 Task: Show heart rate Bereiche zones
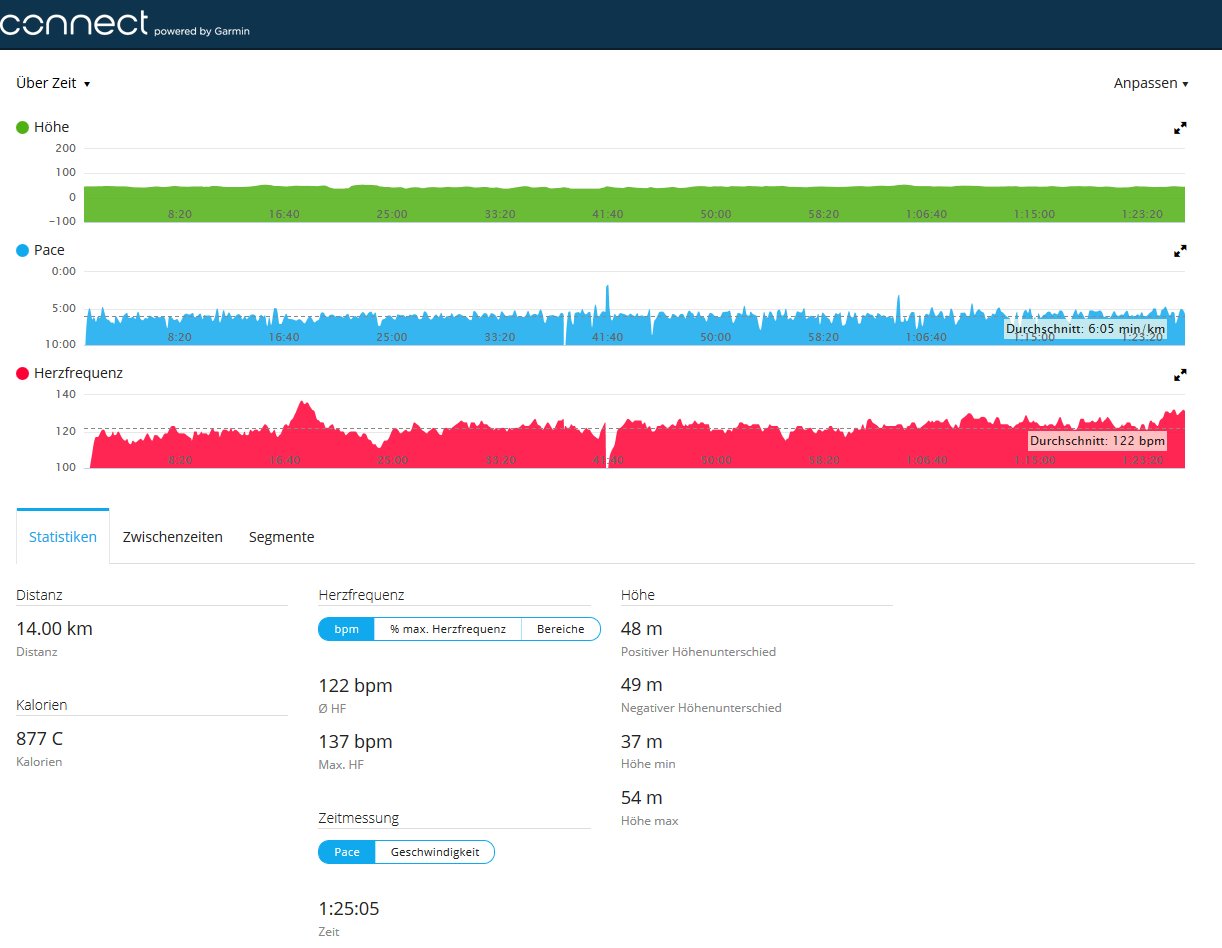pos(560,629)
